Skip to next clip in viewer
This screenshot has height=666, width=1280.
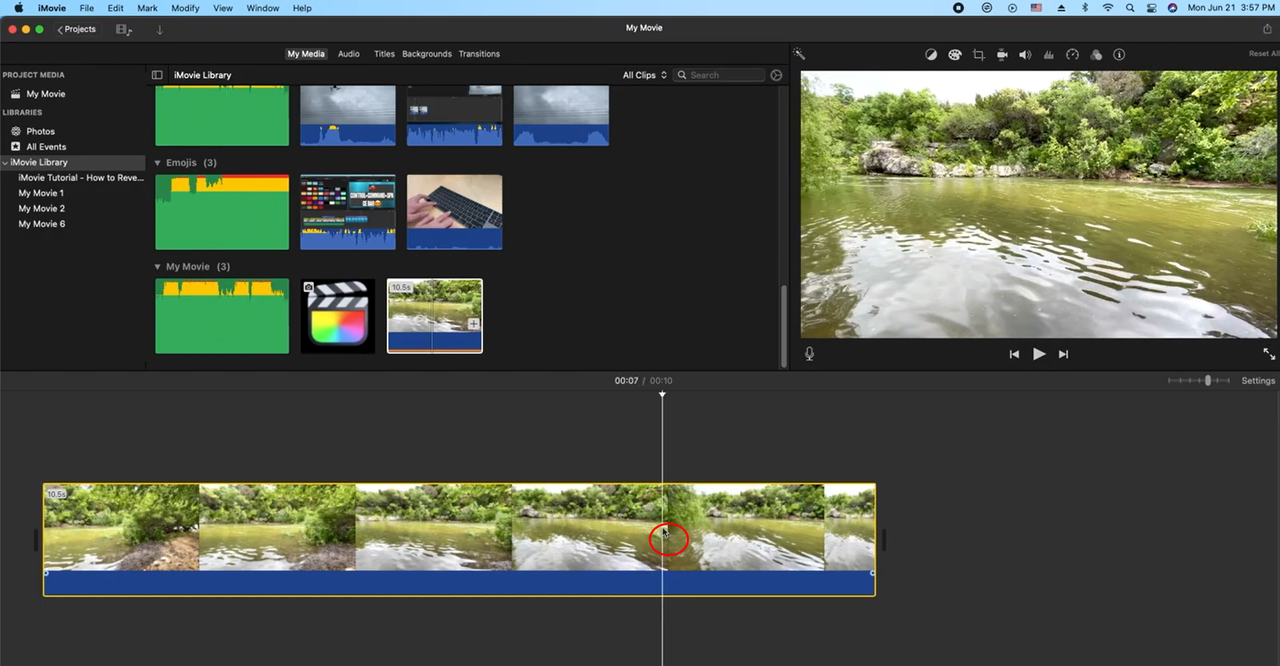point(1063,354)
